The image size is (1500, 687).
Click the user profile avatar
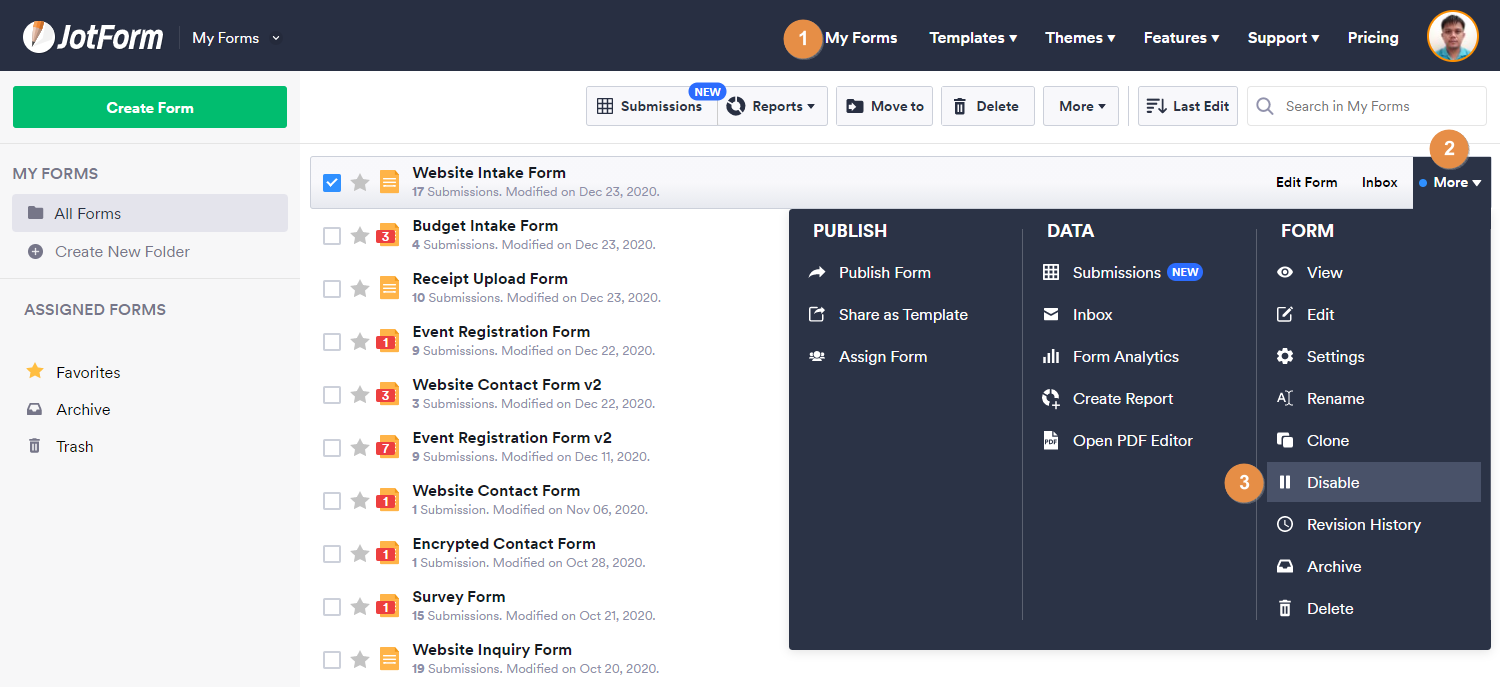[x=1452, y=37]
